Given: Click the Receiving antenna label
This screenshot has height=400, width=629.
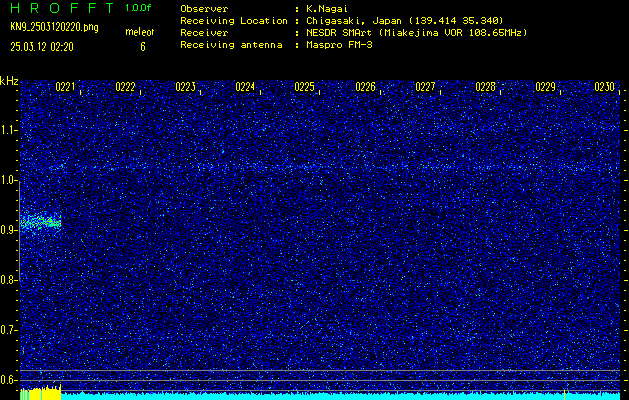Looking at the screenshot, I should click(231, 45).
